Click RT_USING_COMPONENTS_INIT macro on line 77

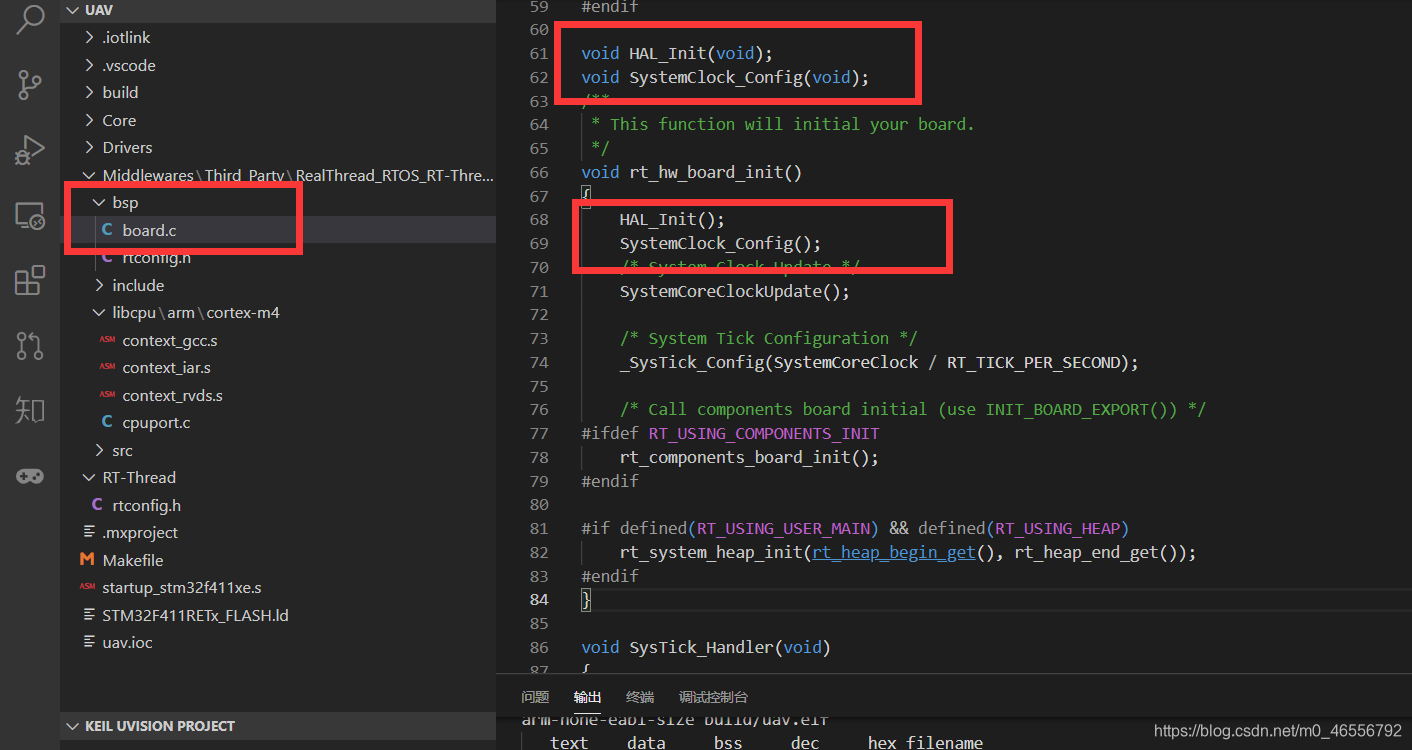click(x=764, y=433)
